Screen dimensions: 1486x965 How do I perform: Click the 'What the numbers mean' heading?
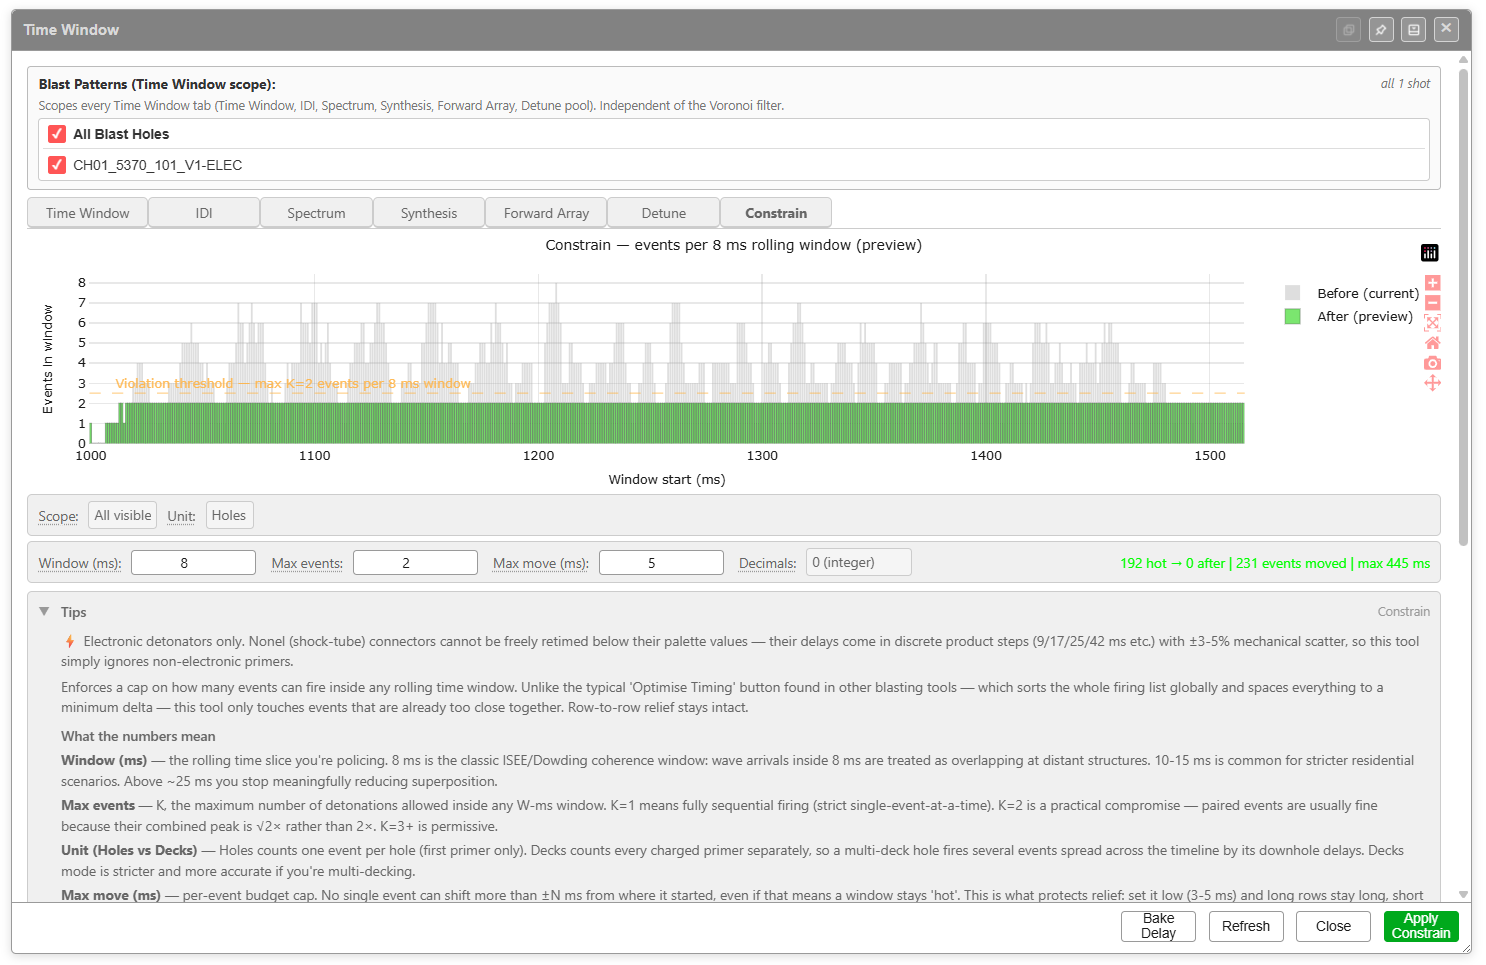click(x=138, y=736)
